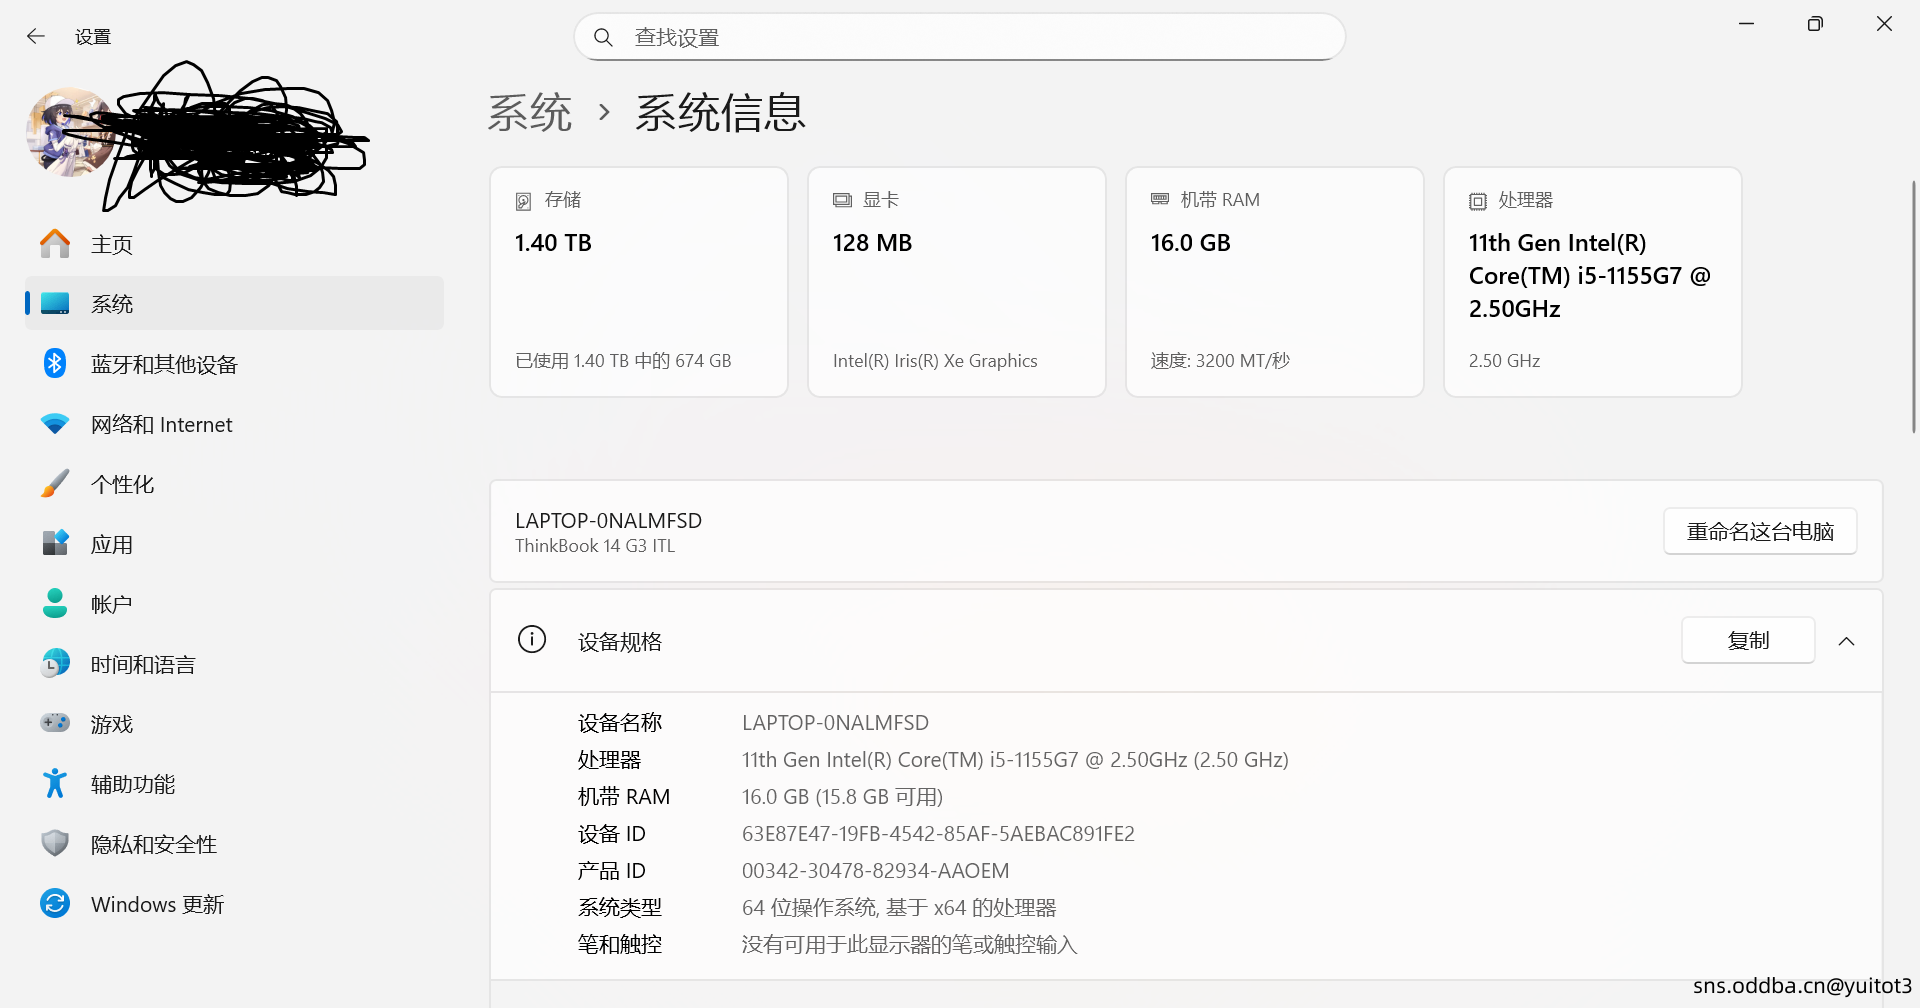Focus the 查找设置 search field

tap(960, 37)
